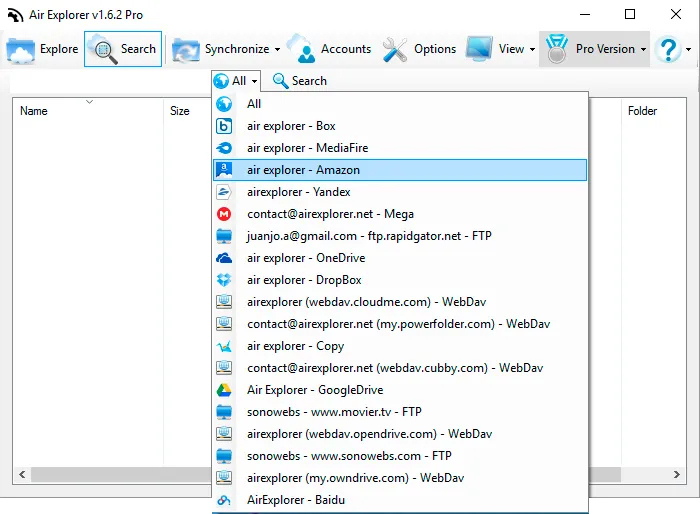Click the Baidu account icon
This screenshot has height=514, width=700.
pyautogui.click(x=224, y=500)
